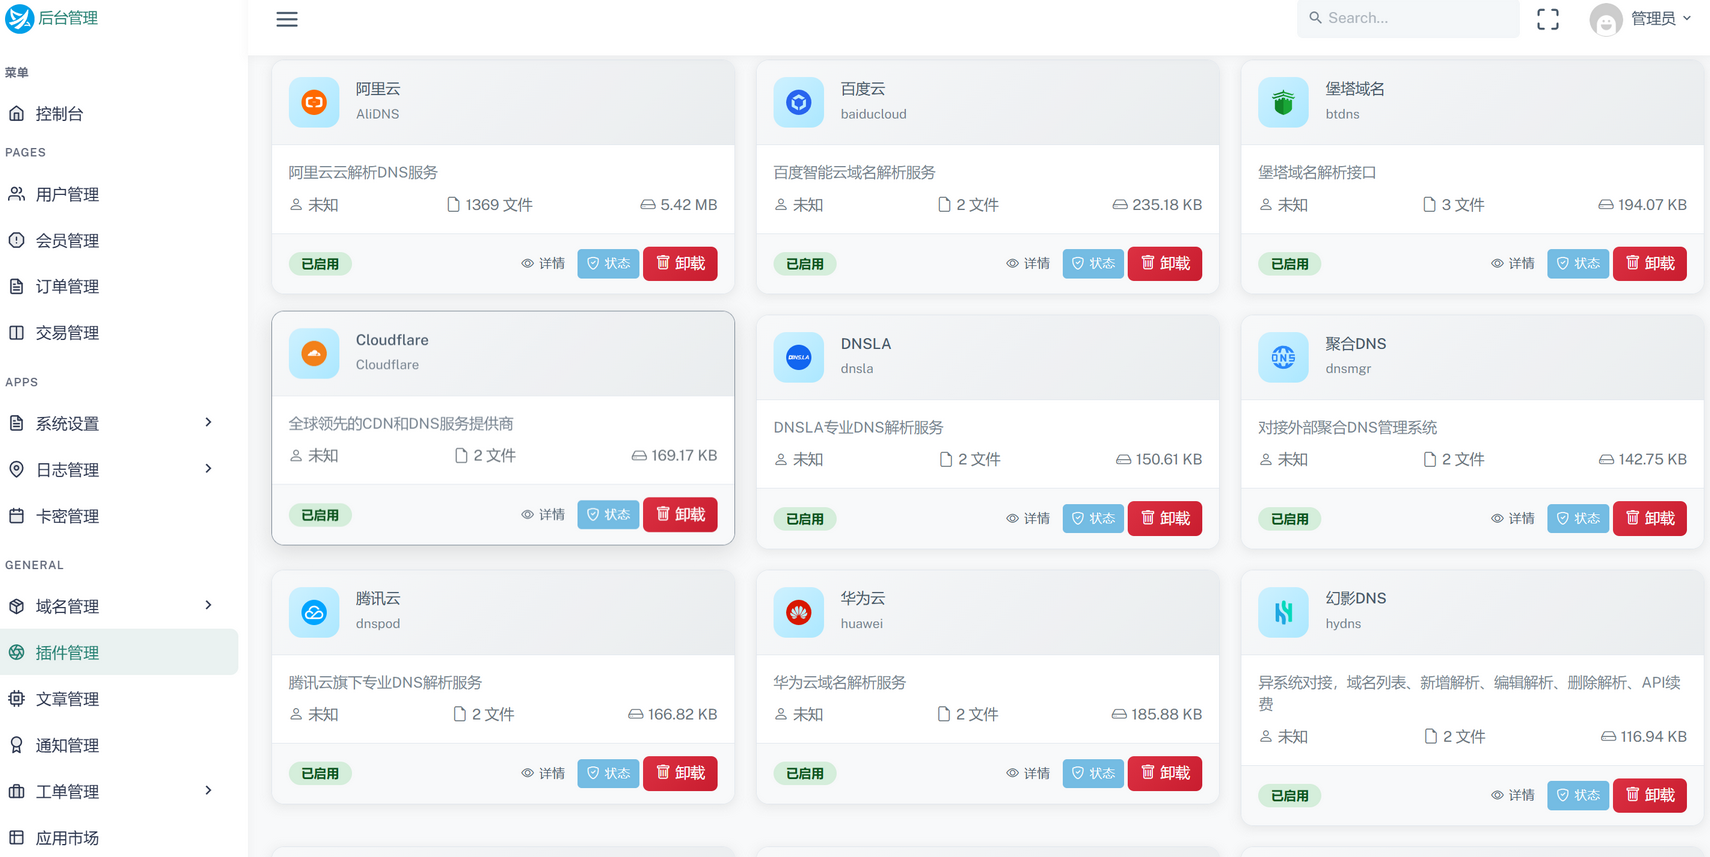Uninstall 阿里云 with 卸载 button
The height and width of the screenshot is (857, 1710).
(x=680, y=263)
